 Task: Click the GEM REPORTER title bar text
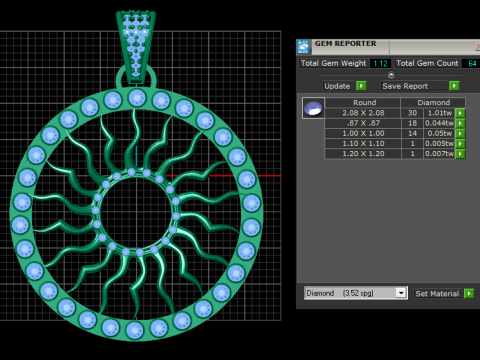(x=346, y=44)
